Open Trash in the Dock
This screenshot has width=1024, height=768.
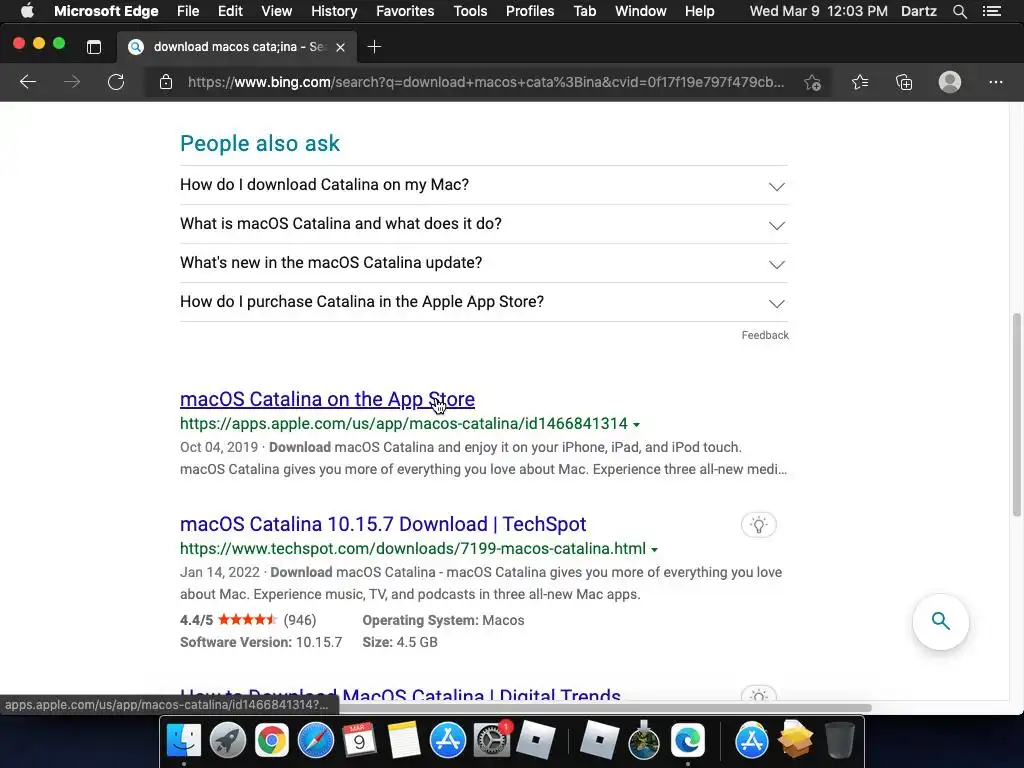[839, 741]
